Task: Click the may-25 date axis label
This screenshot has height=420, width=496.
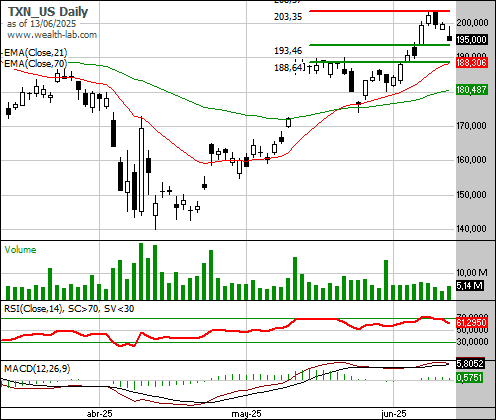Action: [x=246, y=414]
